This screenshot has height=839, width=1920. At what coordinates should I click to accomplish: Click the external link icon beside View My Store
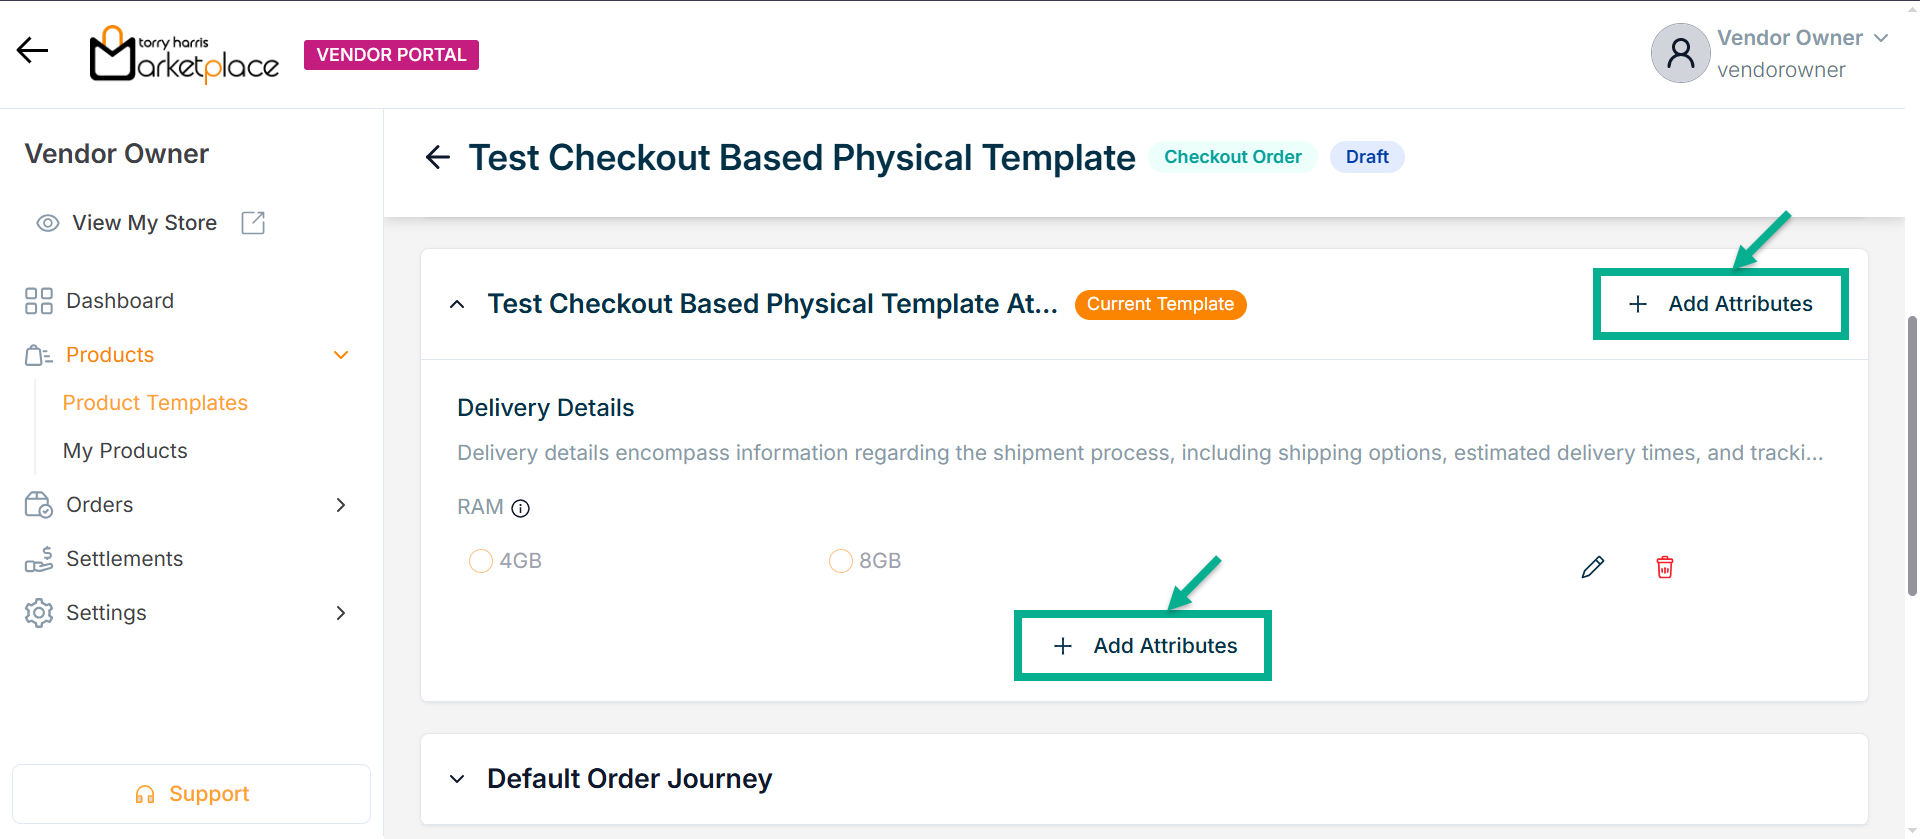coord(253,223)
